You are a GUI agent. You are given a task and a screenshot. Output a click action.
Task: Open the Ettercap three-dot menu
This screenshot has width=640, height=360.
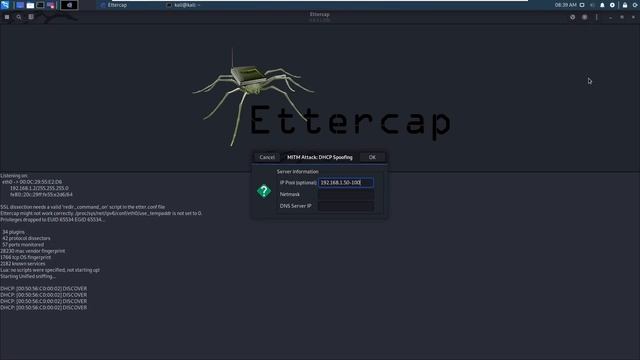point(597,17)
